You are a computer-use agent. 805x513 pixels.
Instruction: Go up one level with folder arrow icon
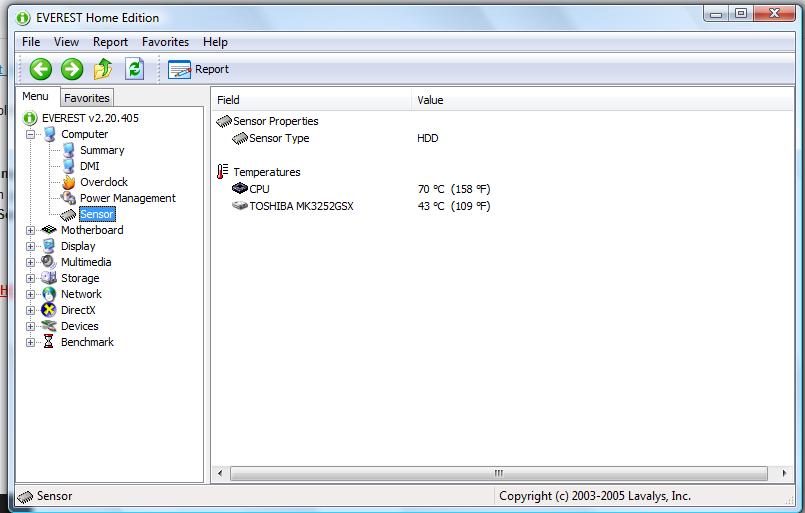(x=103, y=69)
